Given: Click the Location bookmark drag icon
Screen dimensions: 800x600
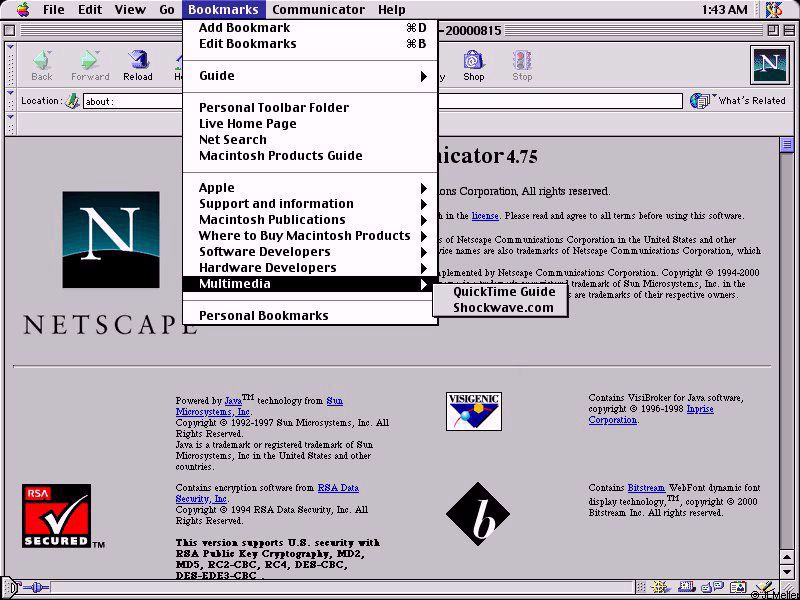Looking at the screenshot, I should click(x=72, y=101).
